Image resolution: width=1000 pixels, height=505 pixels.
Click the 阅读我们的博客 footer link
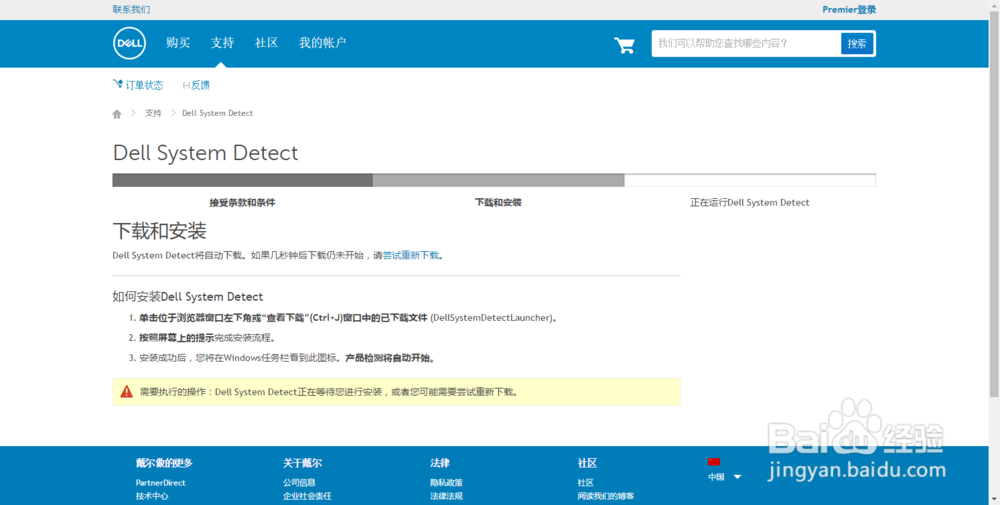coord(606,495)
